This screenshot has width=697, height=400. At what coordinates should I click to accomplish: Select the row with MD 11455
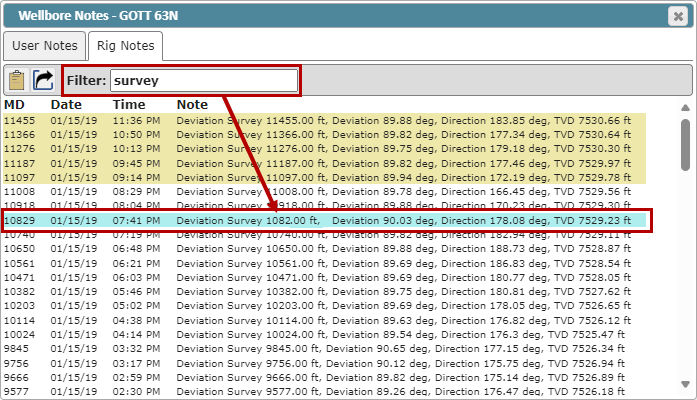tap(324, 120)
